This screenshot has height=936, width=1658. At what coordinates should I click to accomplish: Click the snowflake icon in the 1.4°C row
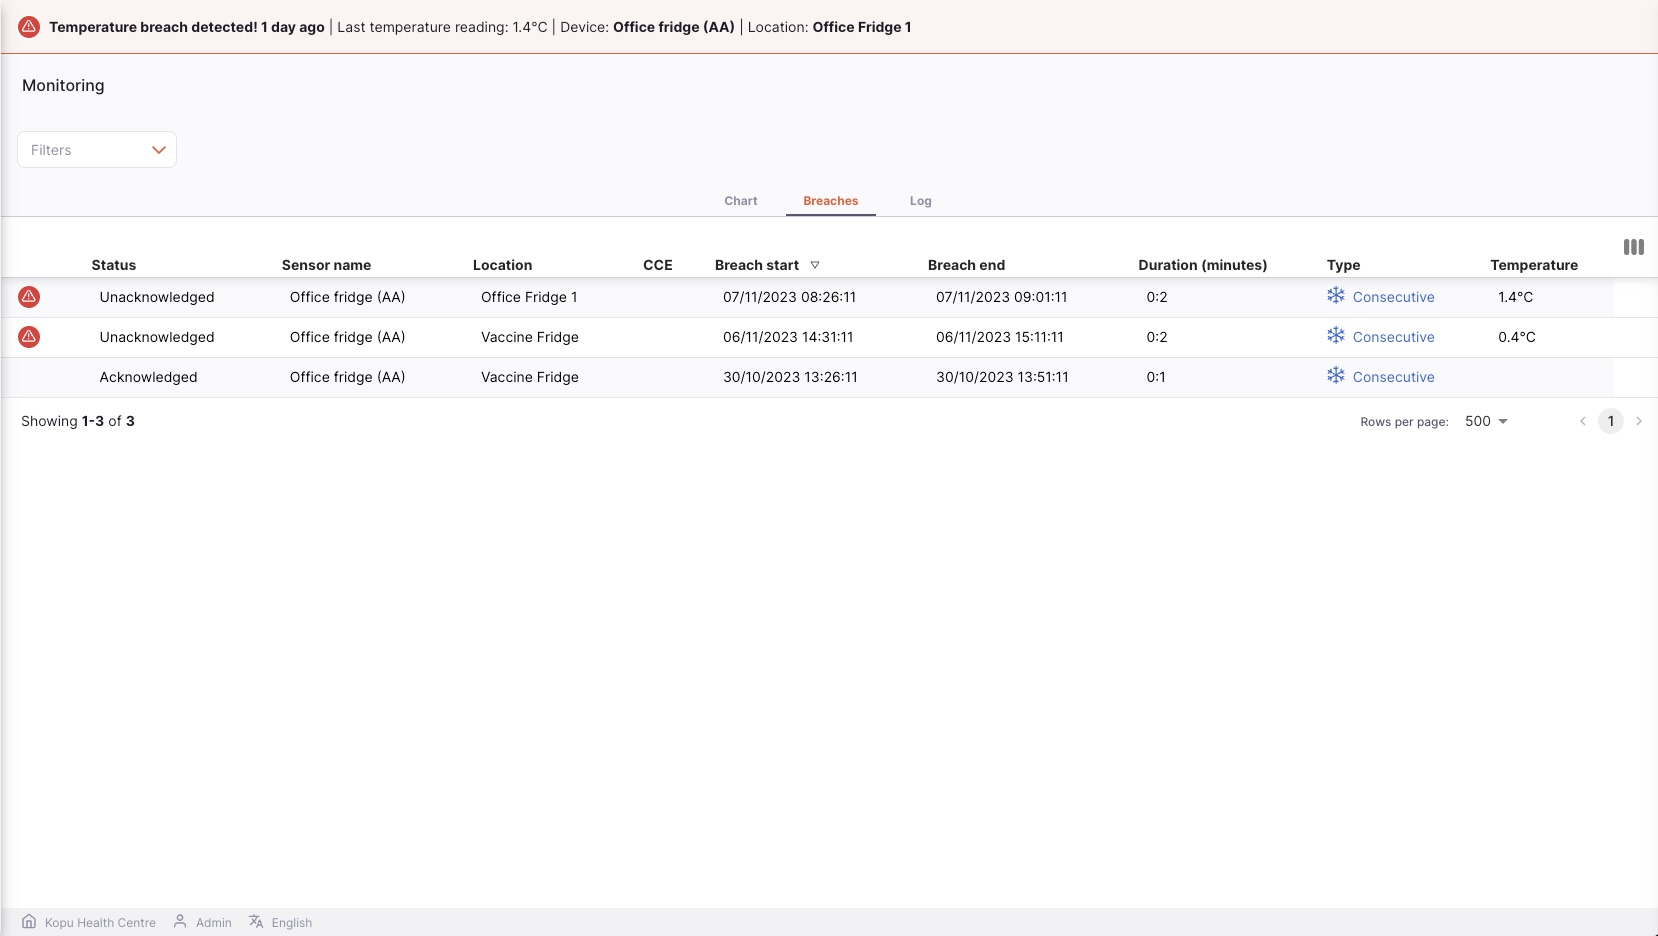pyautogui.click(x=1336, y=296)
